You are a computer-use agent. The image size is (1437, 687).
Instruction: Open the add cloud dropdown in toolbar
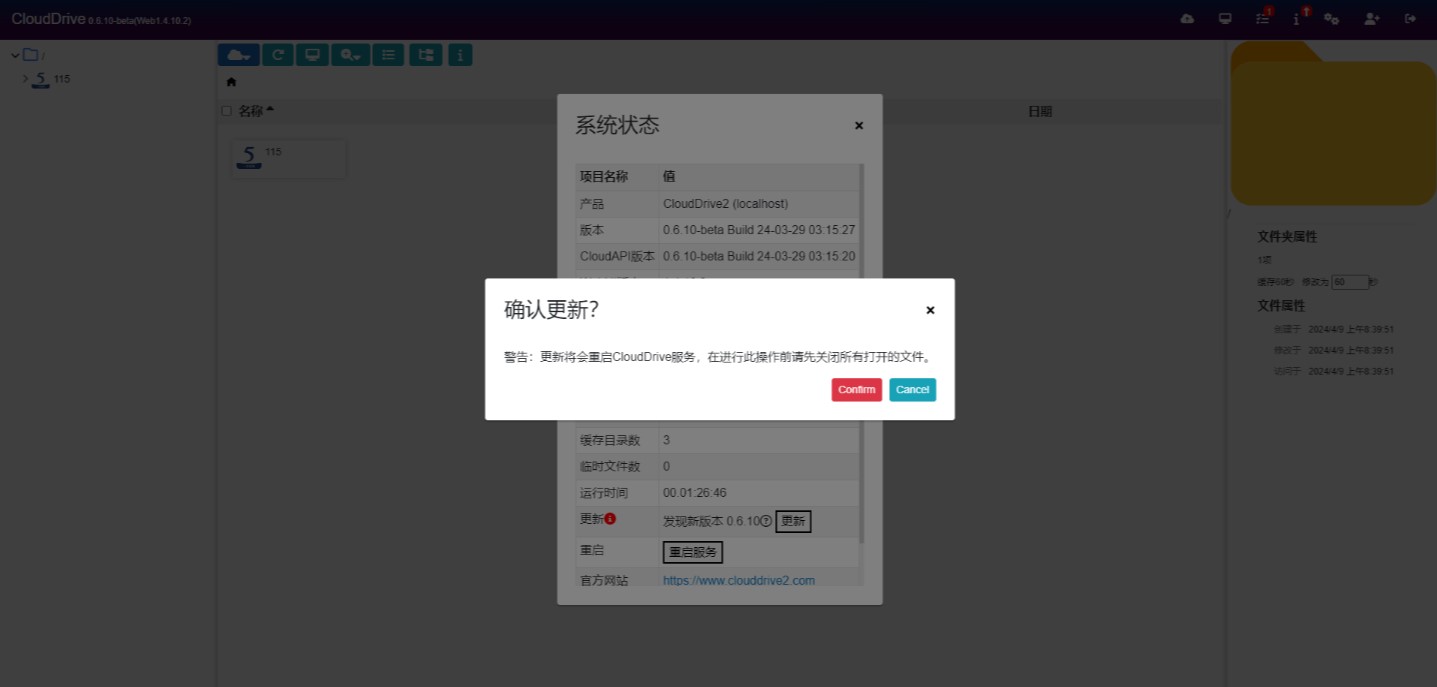(x=239, y=55)
